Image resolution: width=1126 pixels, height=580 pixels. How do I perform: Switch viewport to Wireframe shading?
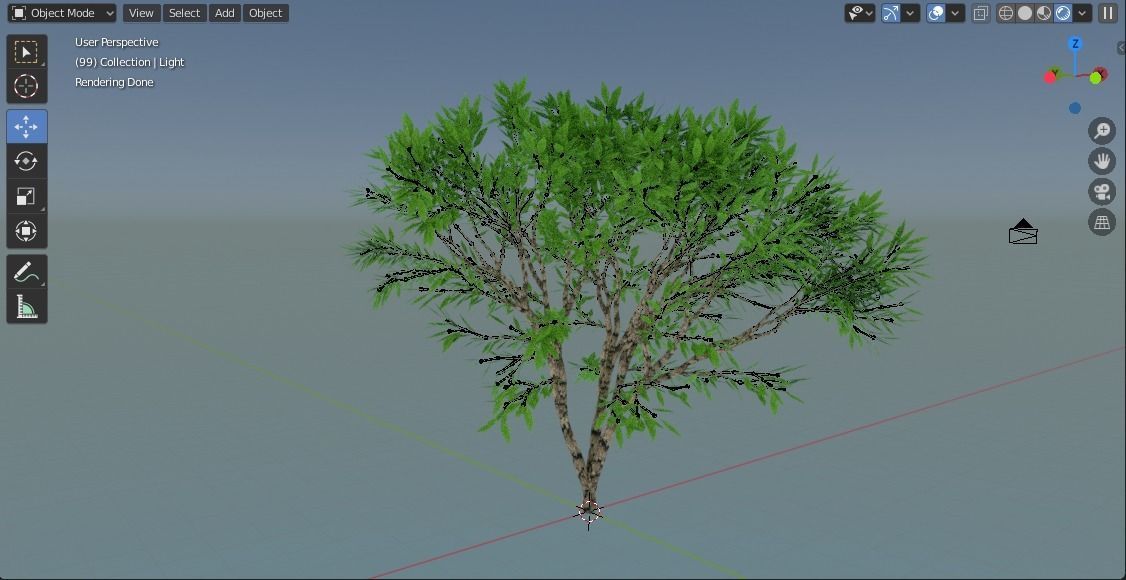tap(1007, 12)
